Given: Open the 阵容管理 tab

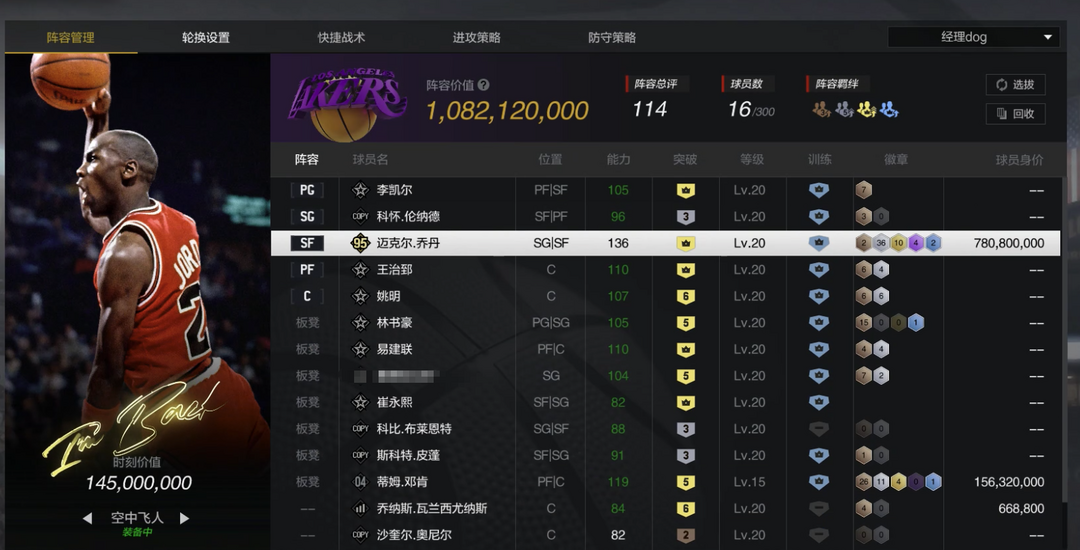Looking at the screenshot, I should (70, 37).
